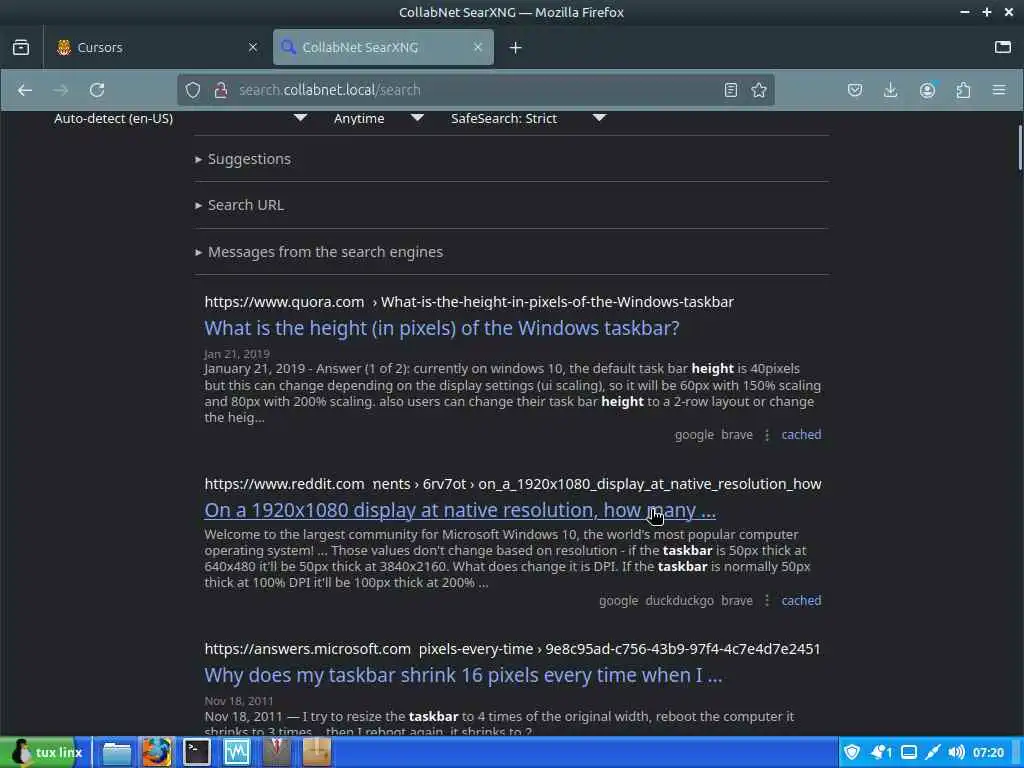
Task: Click the volume speaker tray icon
Action: point(956,752)
